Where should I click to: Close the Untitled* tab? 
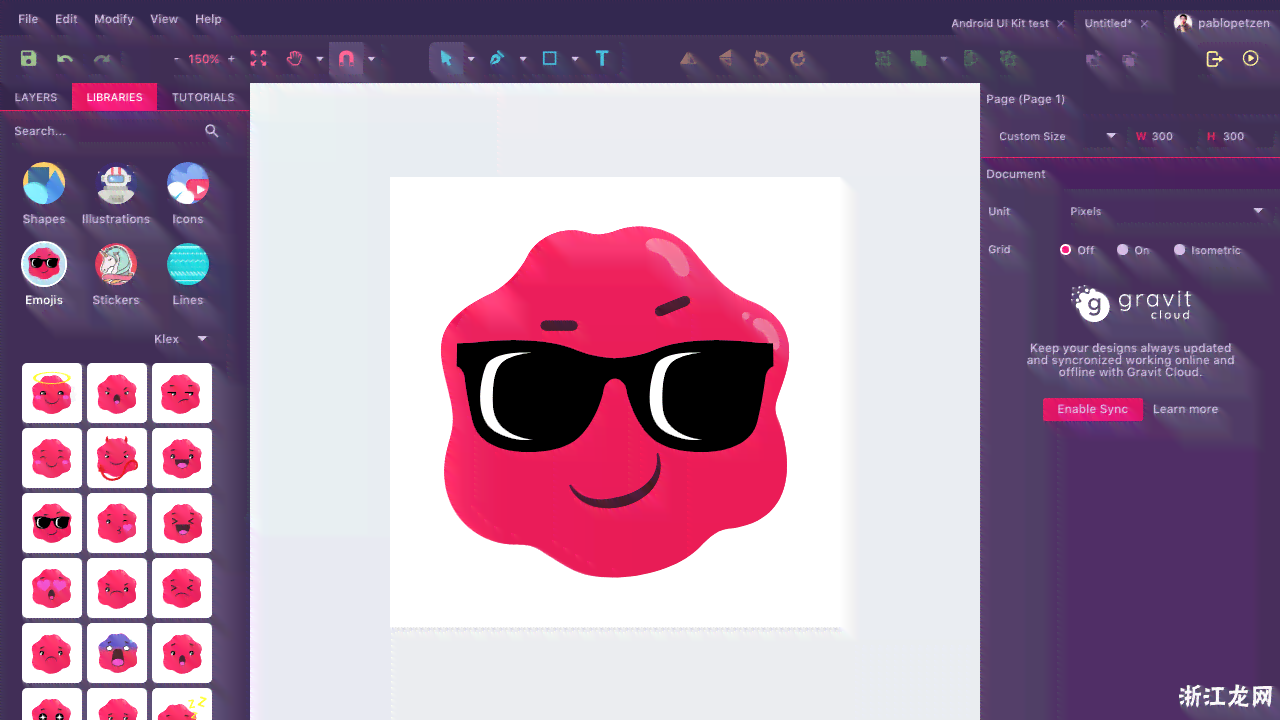coord(1144,23)
